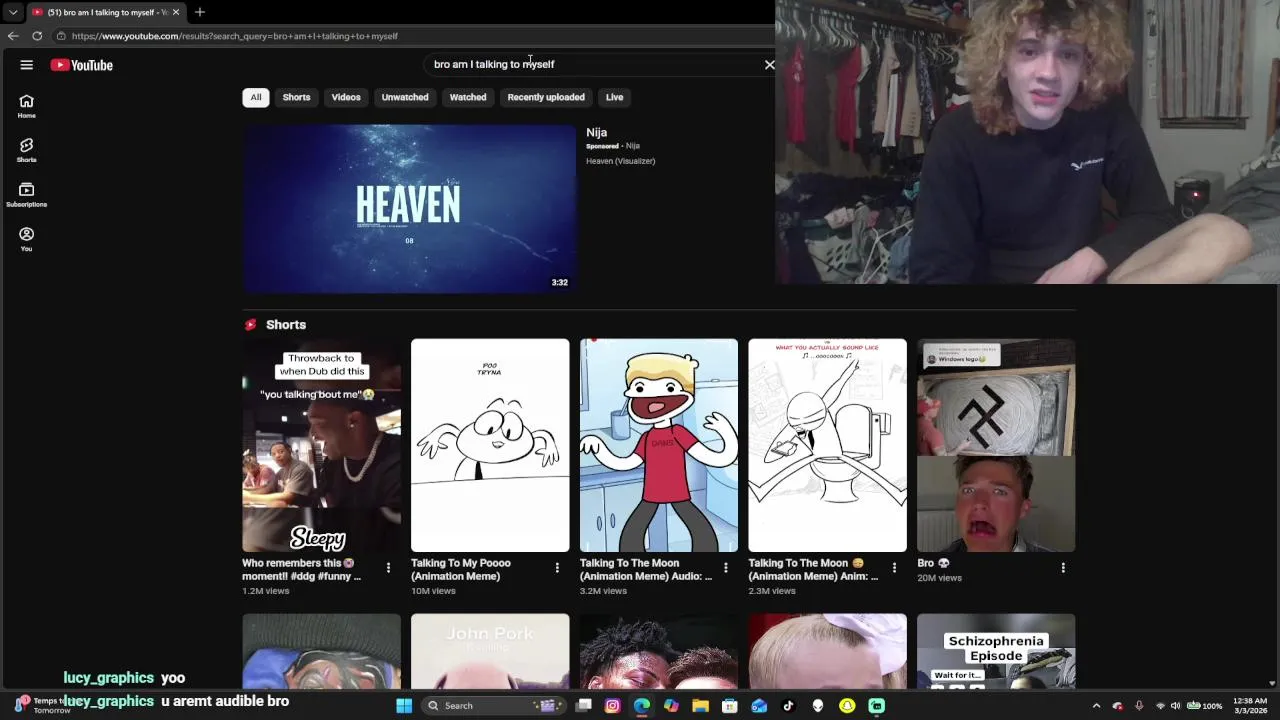Open the YouTube hamburger guide menu
Image resolution: width=1280 pixels, height=720 pixels.
[27, 65]
